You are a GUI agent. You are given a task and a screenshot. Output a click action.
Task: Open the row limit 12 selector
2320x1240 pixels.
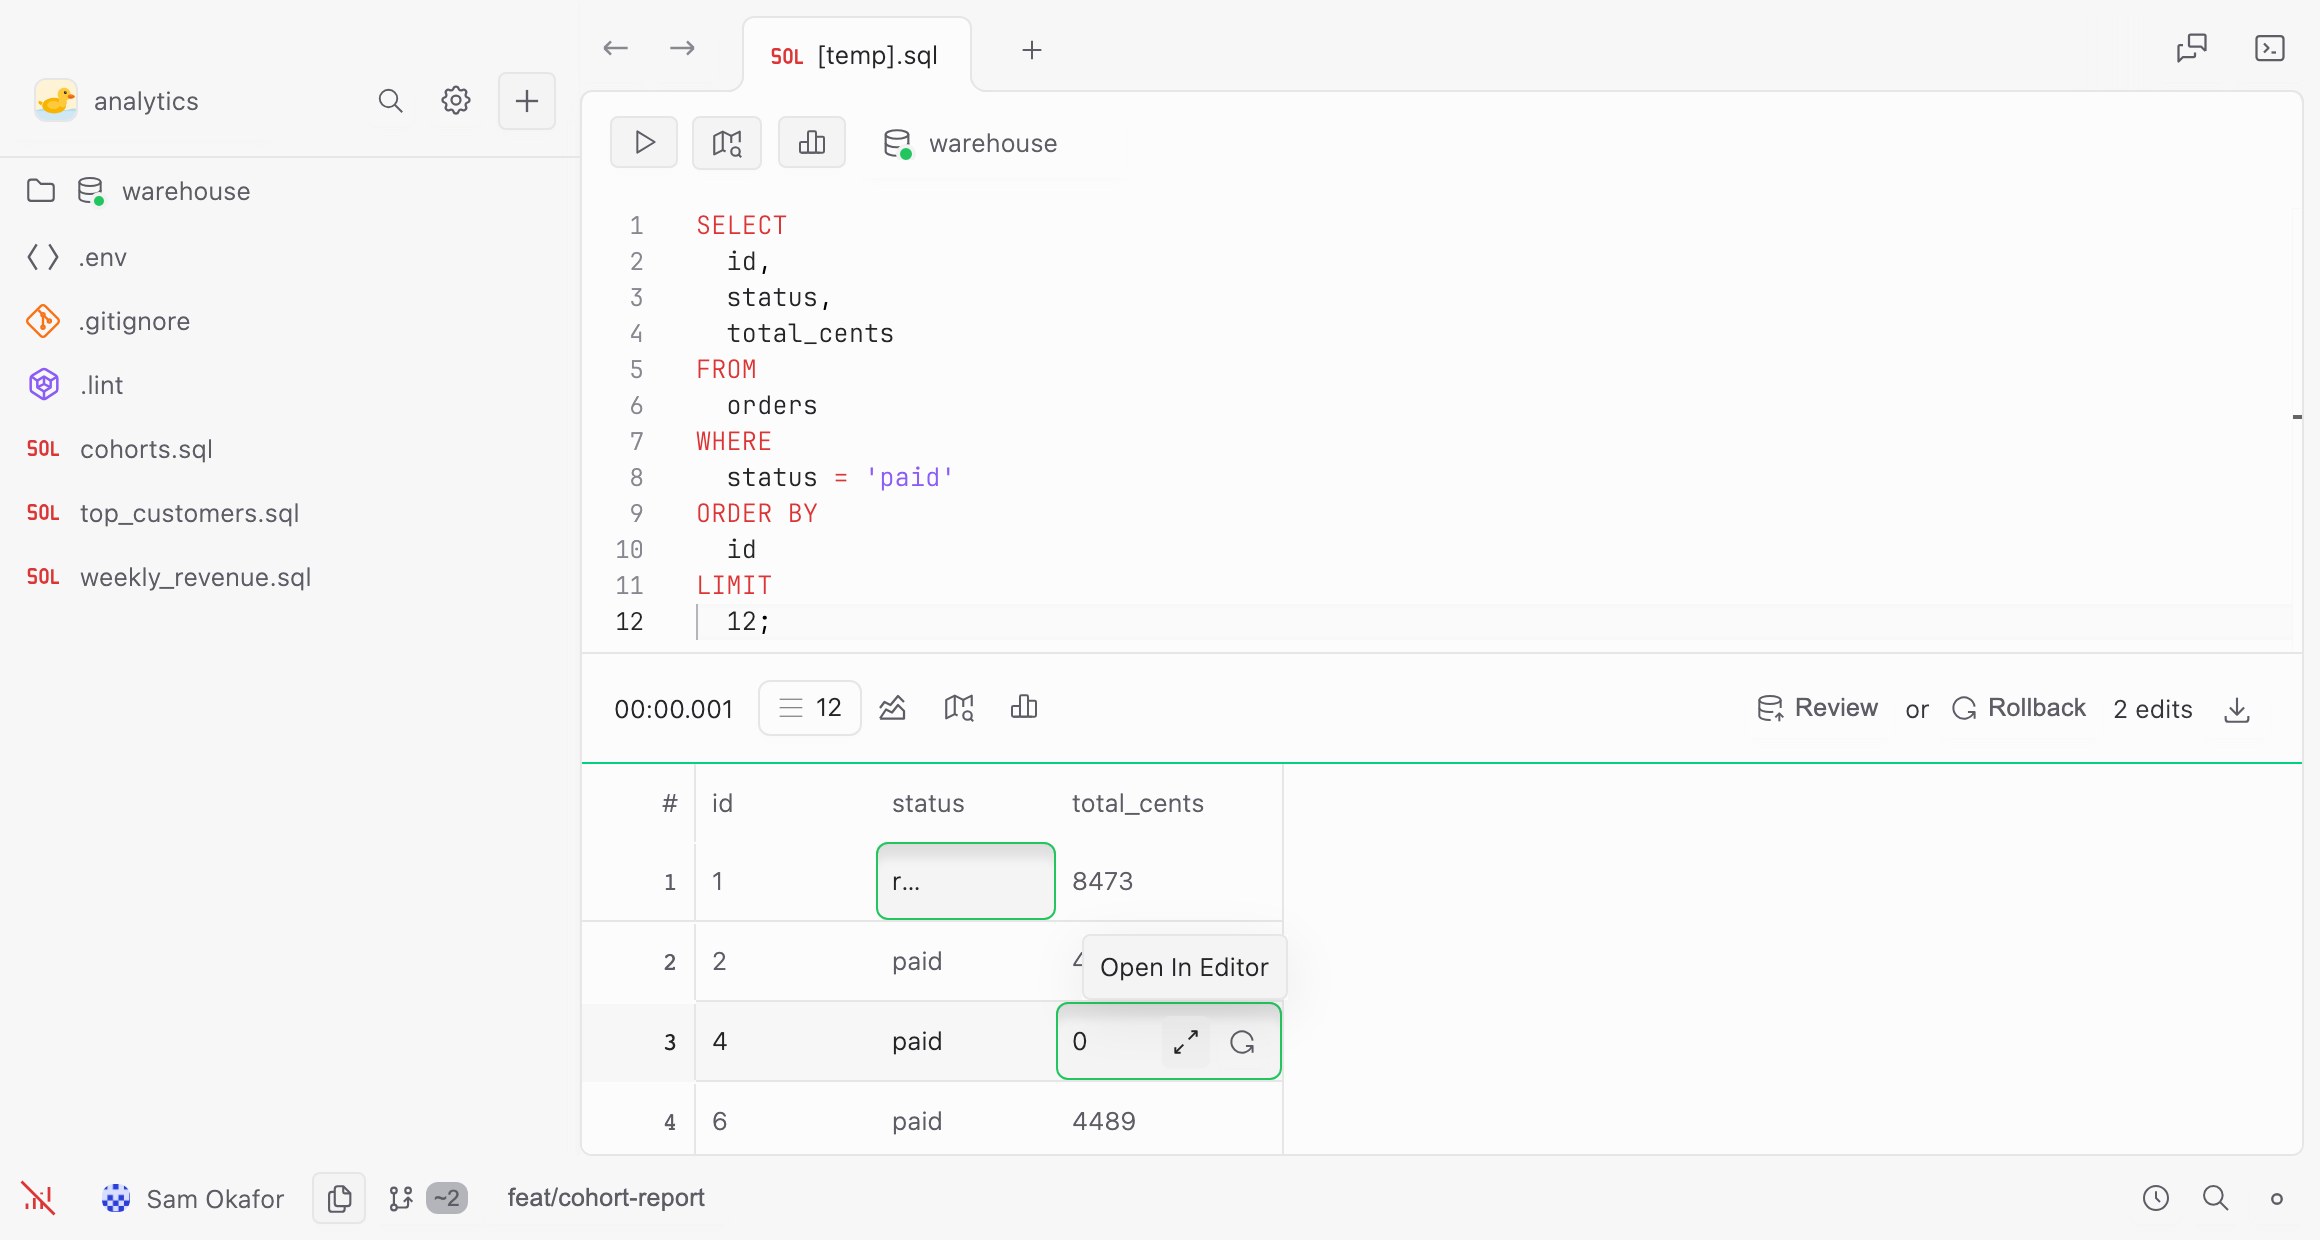[x=810, y=708]
